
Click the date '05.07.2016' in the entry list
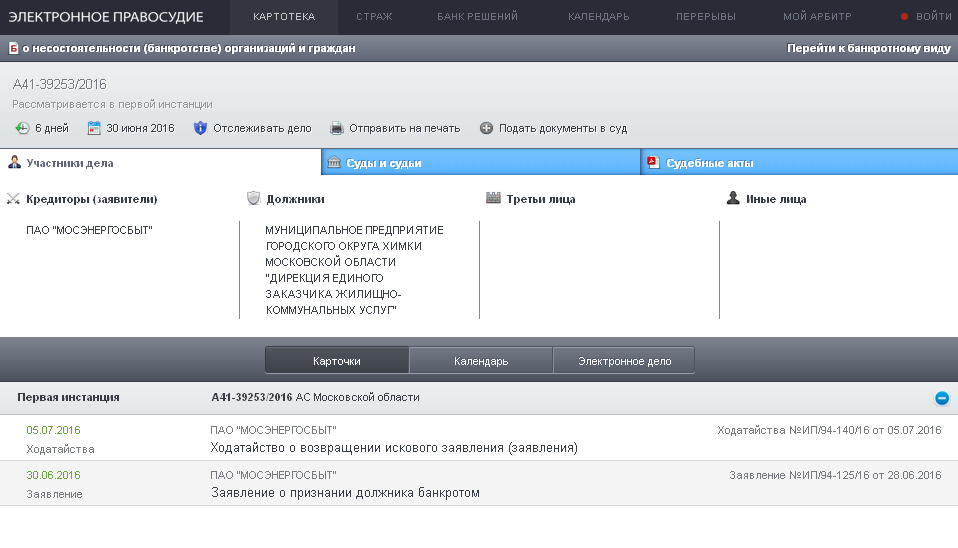[53, 430]
